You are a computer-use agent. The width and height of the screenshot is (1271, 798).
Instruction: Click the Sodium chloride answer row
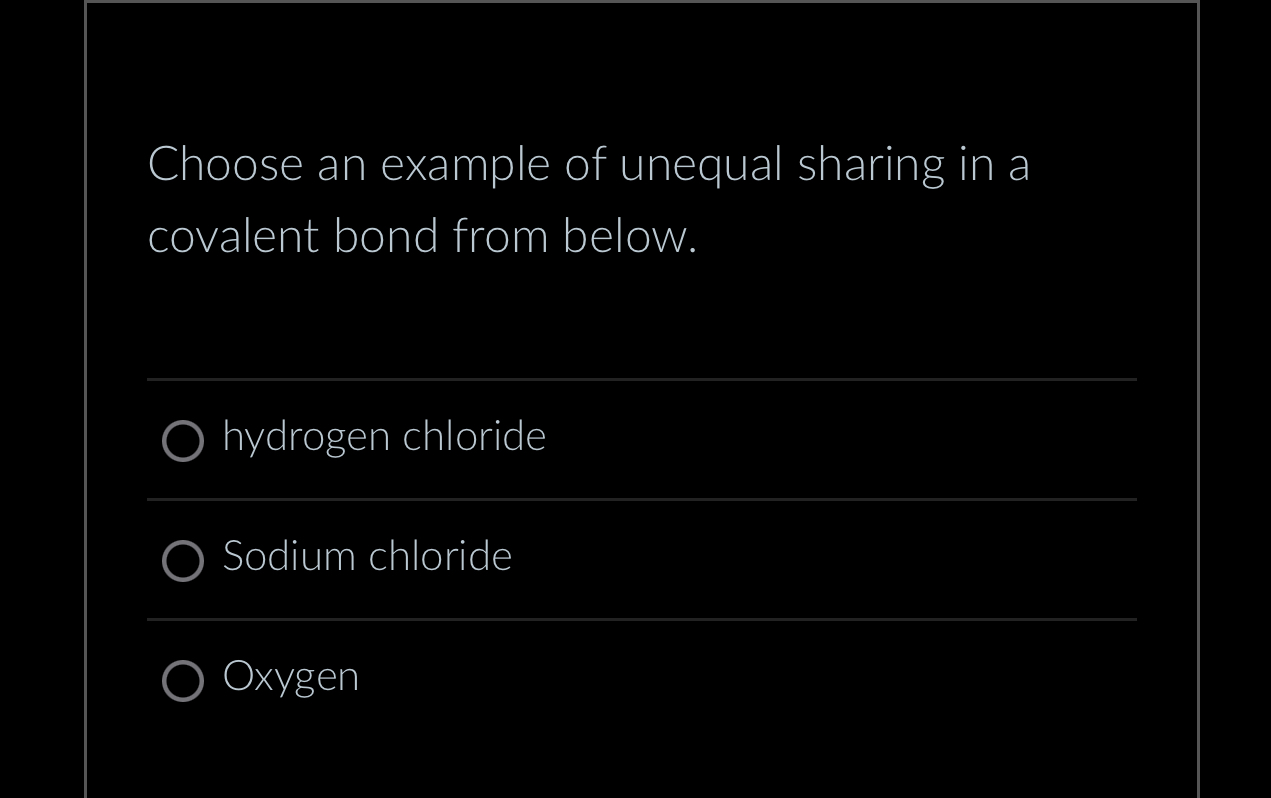point(640,560)
